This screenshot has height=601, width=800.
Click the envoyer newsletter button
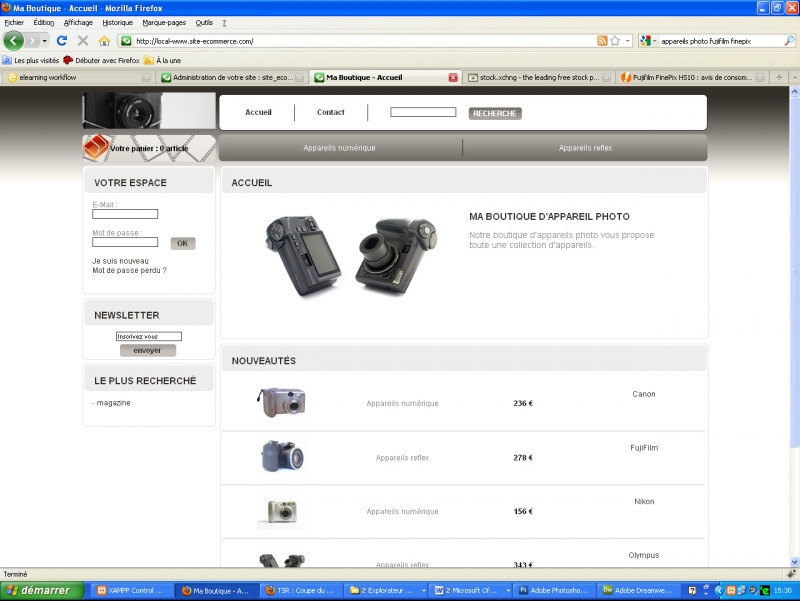coord(147,350)
